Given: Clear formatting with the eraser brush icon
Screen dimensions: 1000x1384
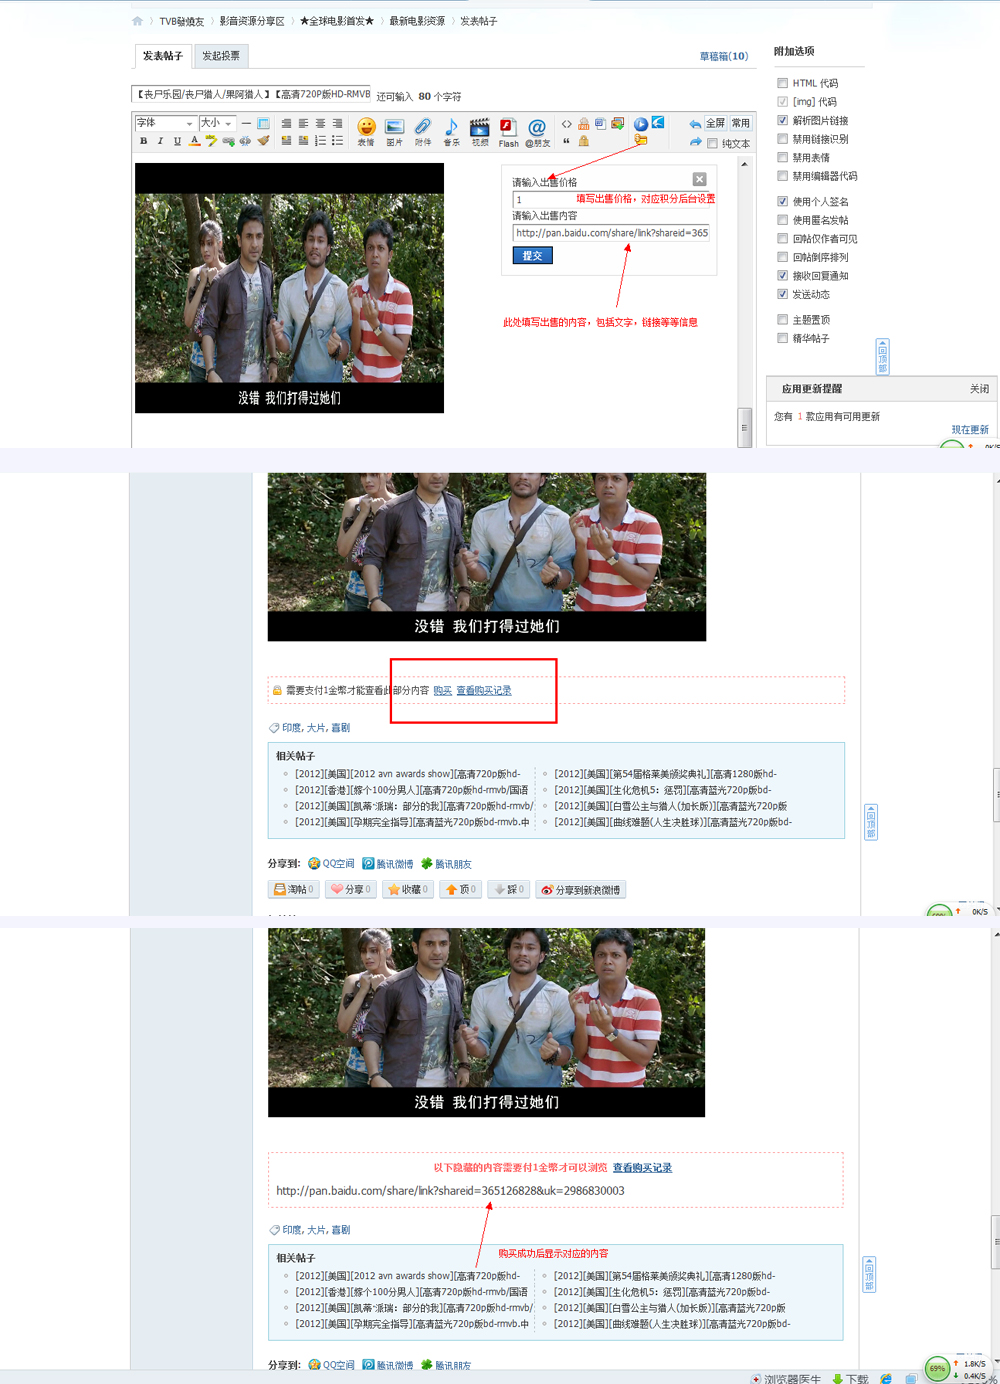Looking at the screenshot, I should point(263,141).
